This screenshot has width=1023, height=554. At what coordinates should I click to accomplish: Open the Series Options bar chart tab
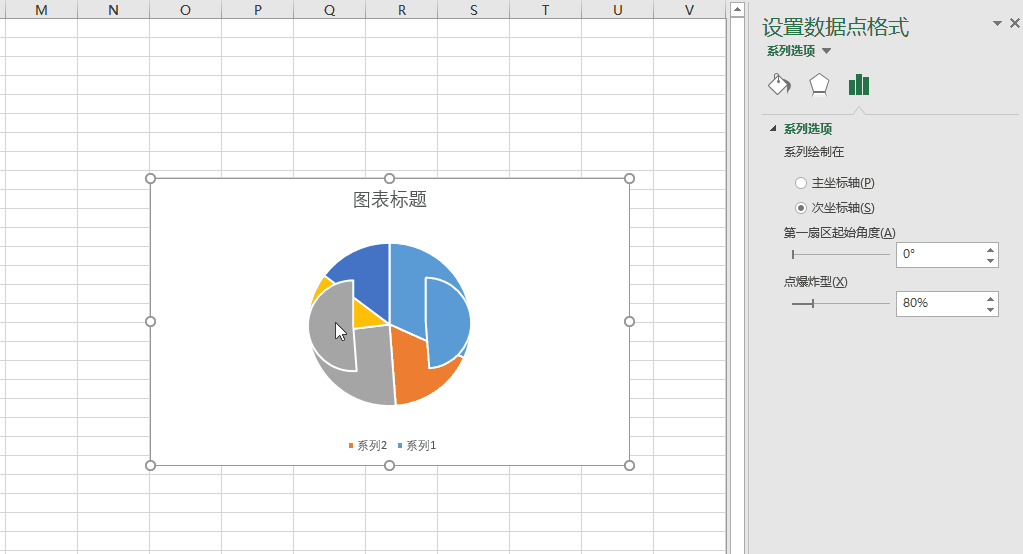(859, 85)
